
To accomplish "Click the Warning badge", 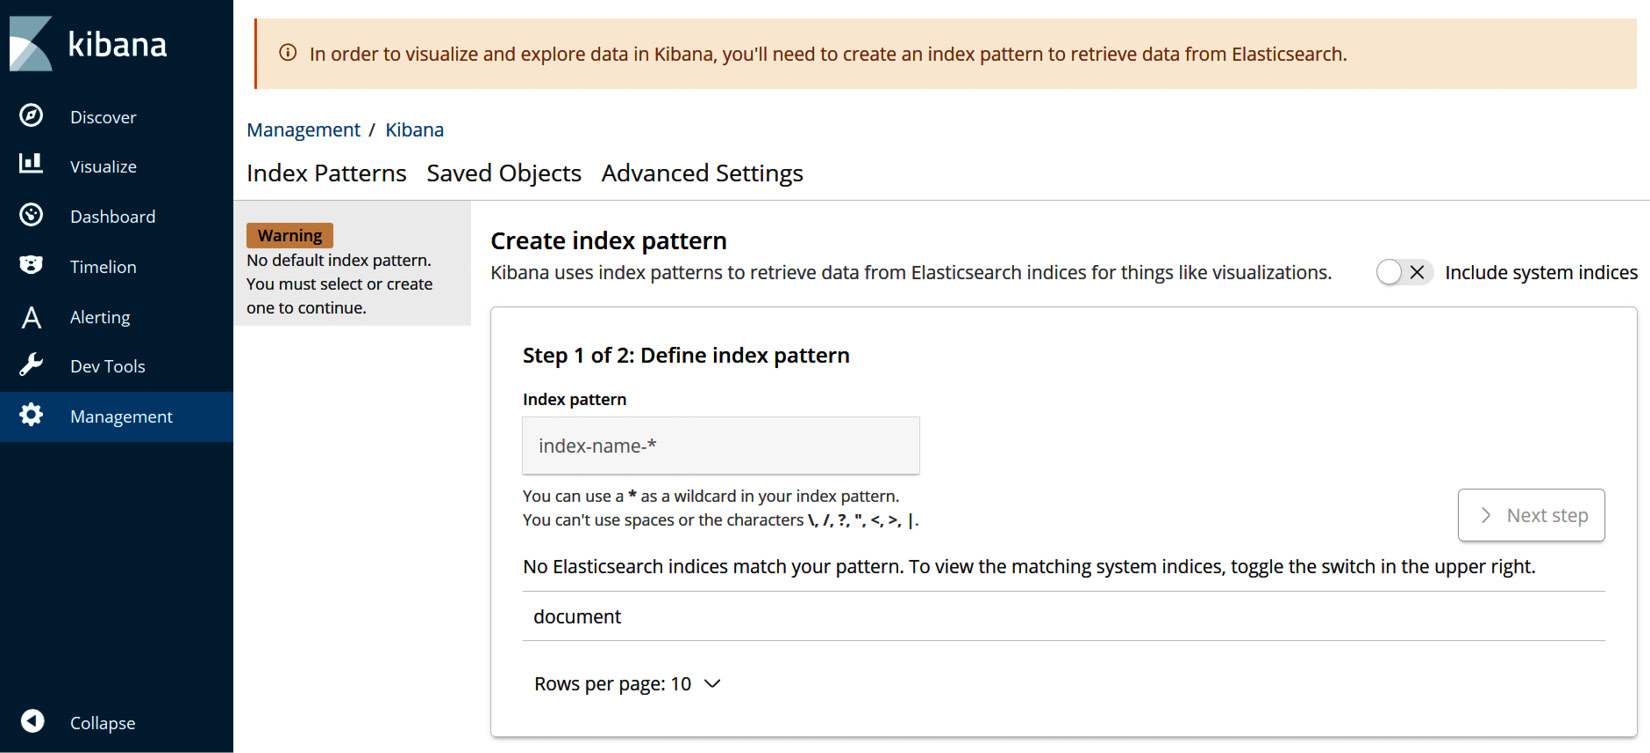I will pyautogui.click(x=290, y=235).
